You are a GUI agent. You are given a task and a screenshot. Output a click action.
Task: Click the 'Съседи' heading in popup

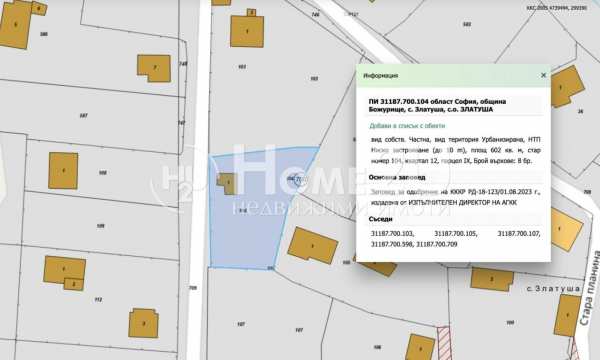coord(380,219)
